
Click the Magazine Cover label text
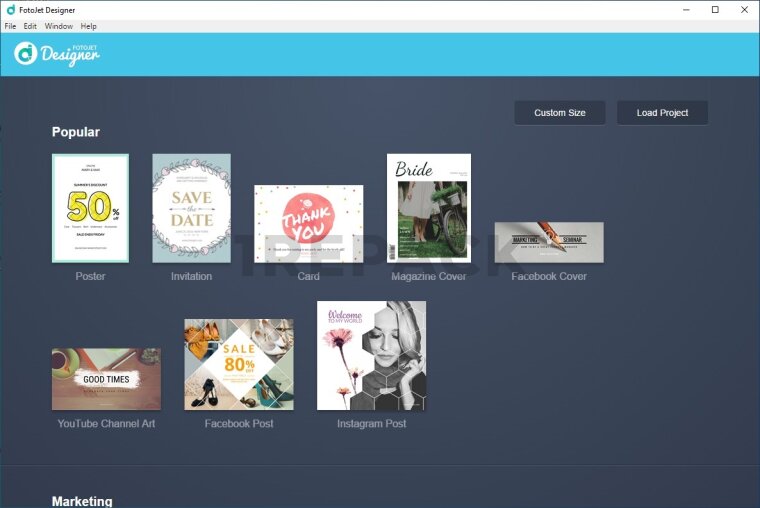[428, 276]
